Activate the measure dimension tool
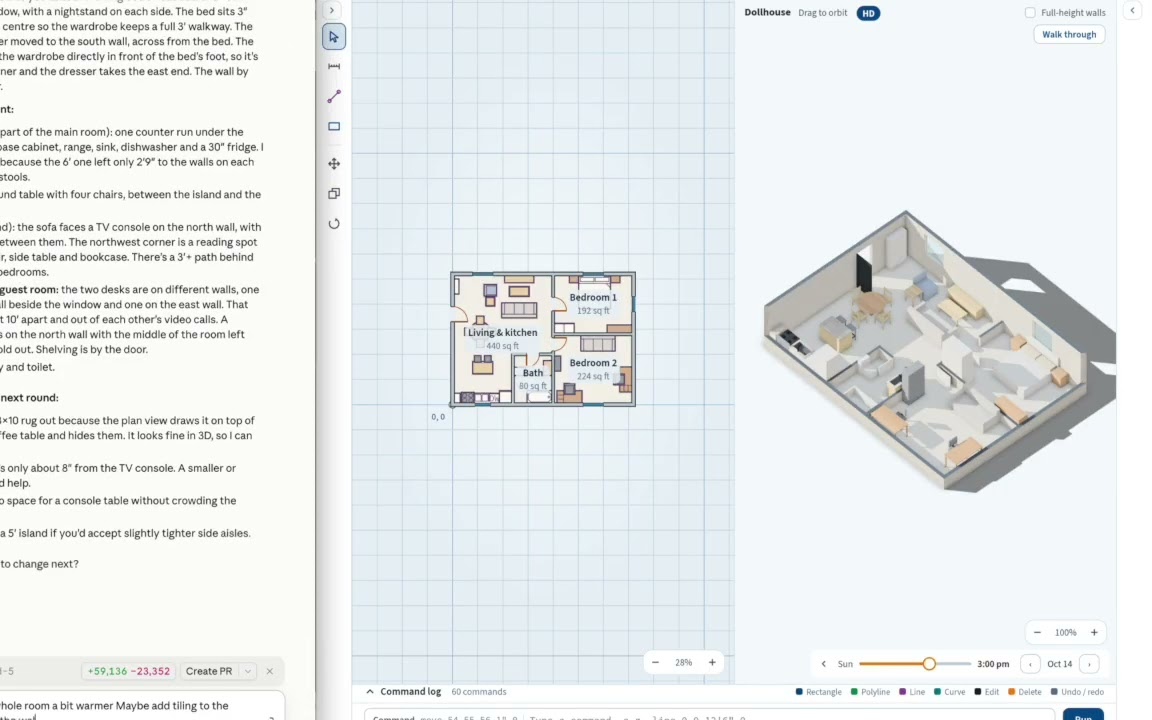1152x720 pixels. pos(334,67)
